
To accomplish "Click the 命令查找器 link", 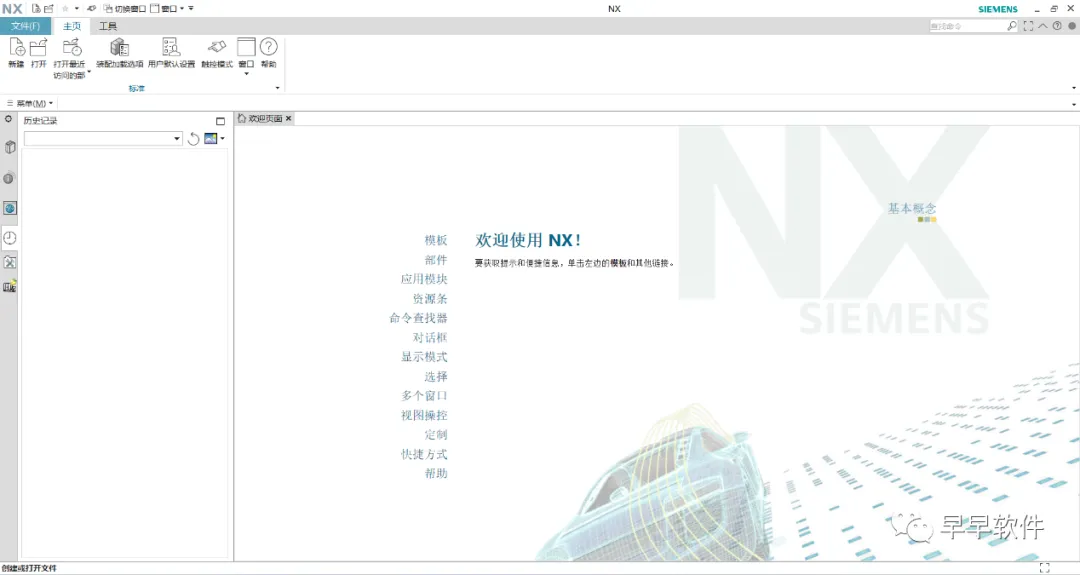I will click(x=419, y=318).
